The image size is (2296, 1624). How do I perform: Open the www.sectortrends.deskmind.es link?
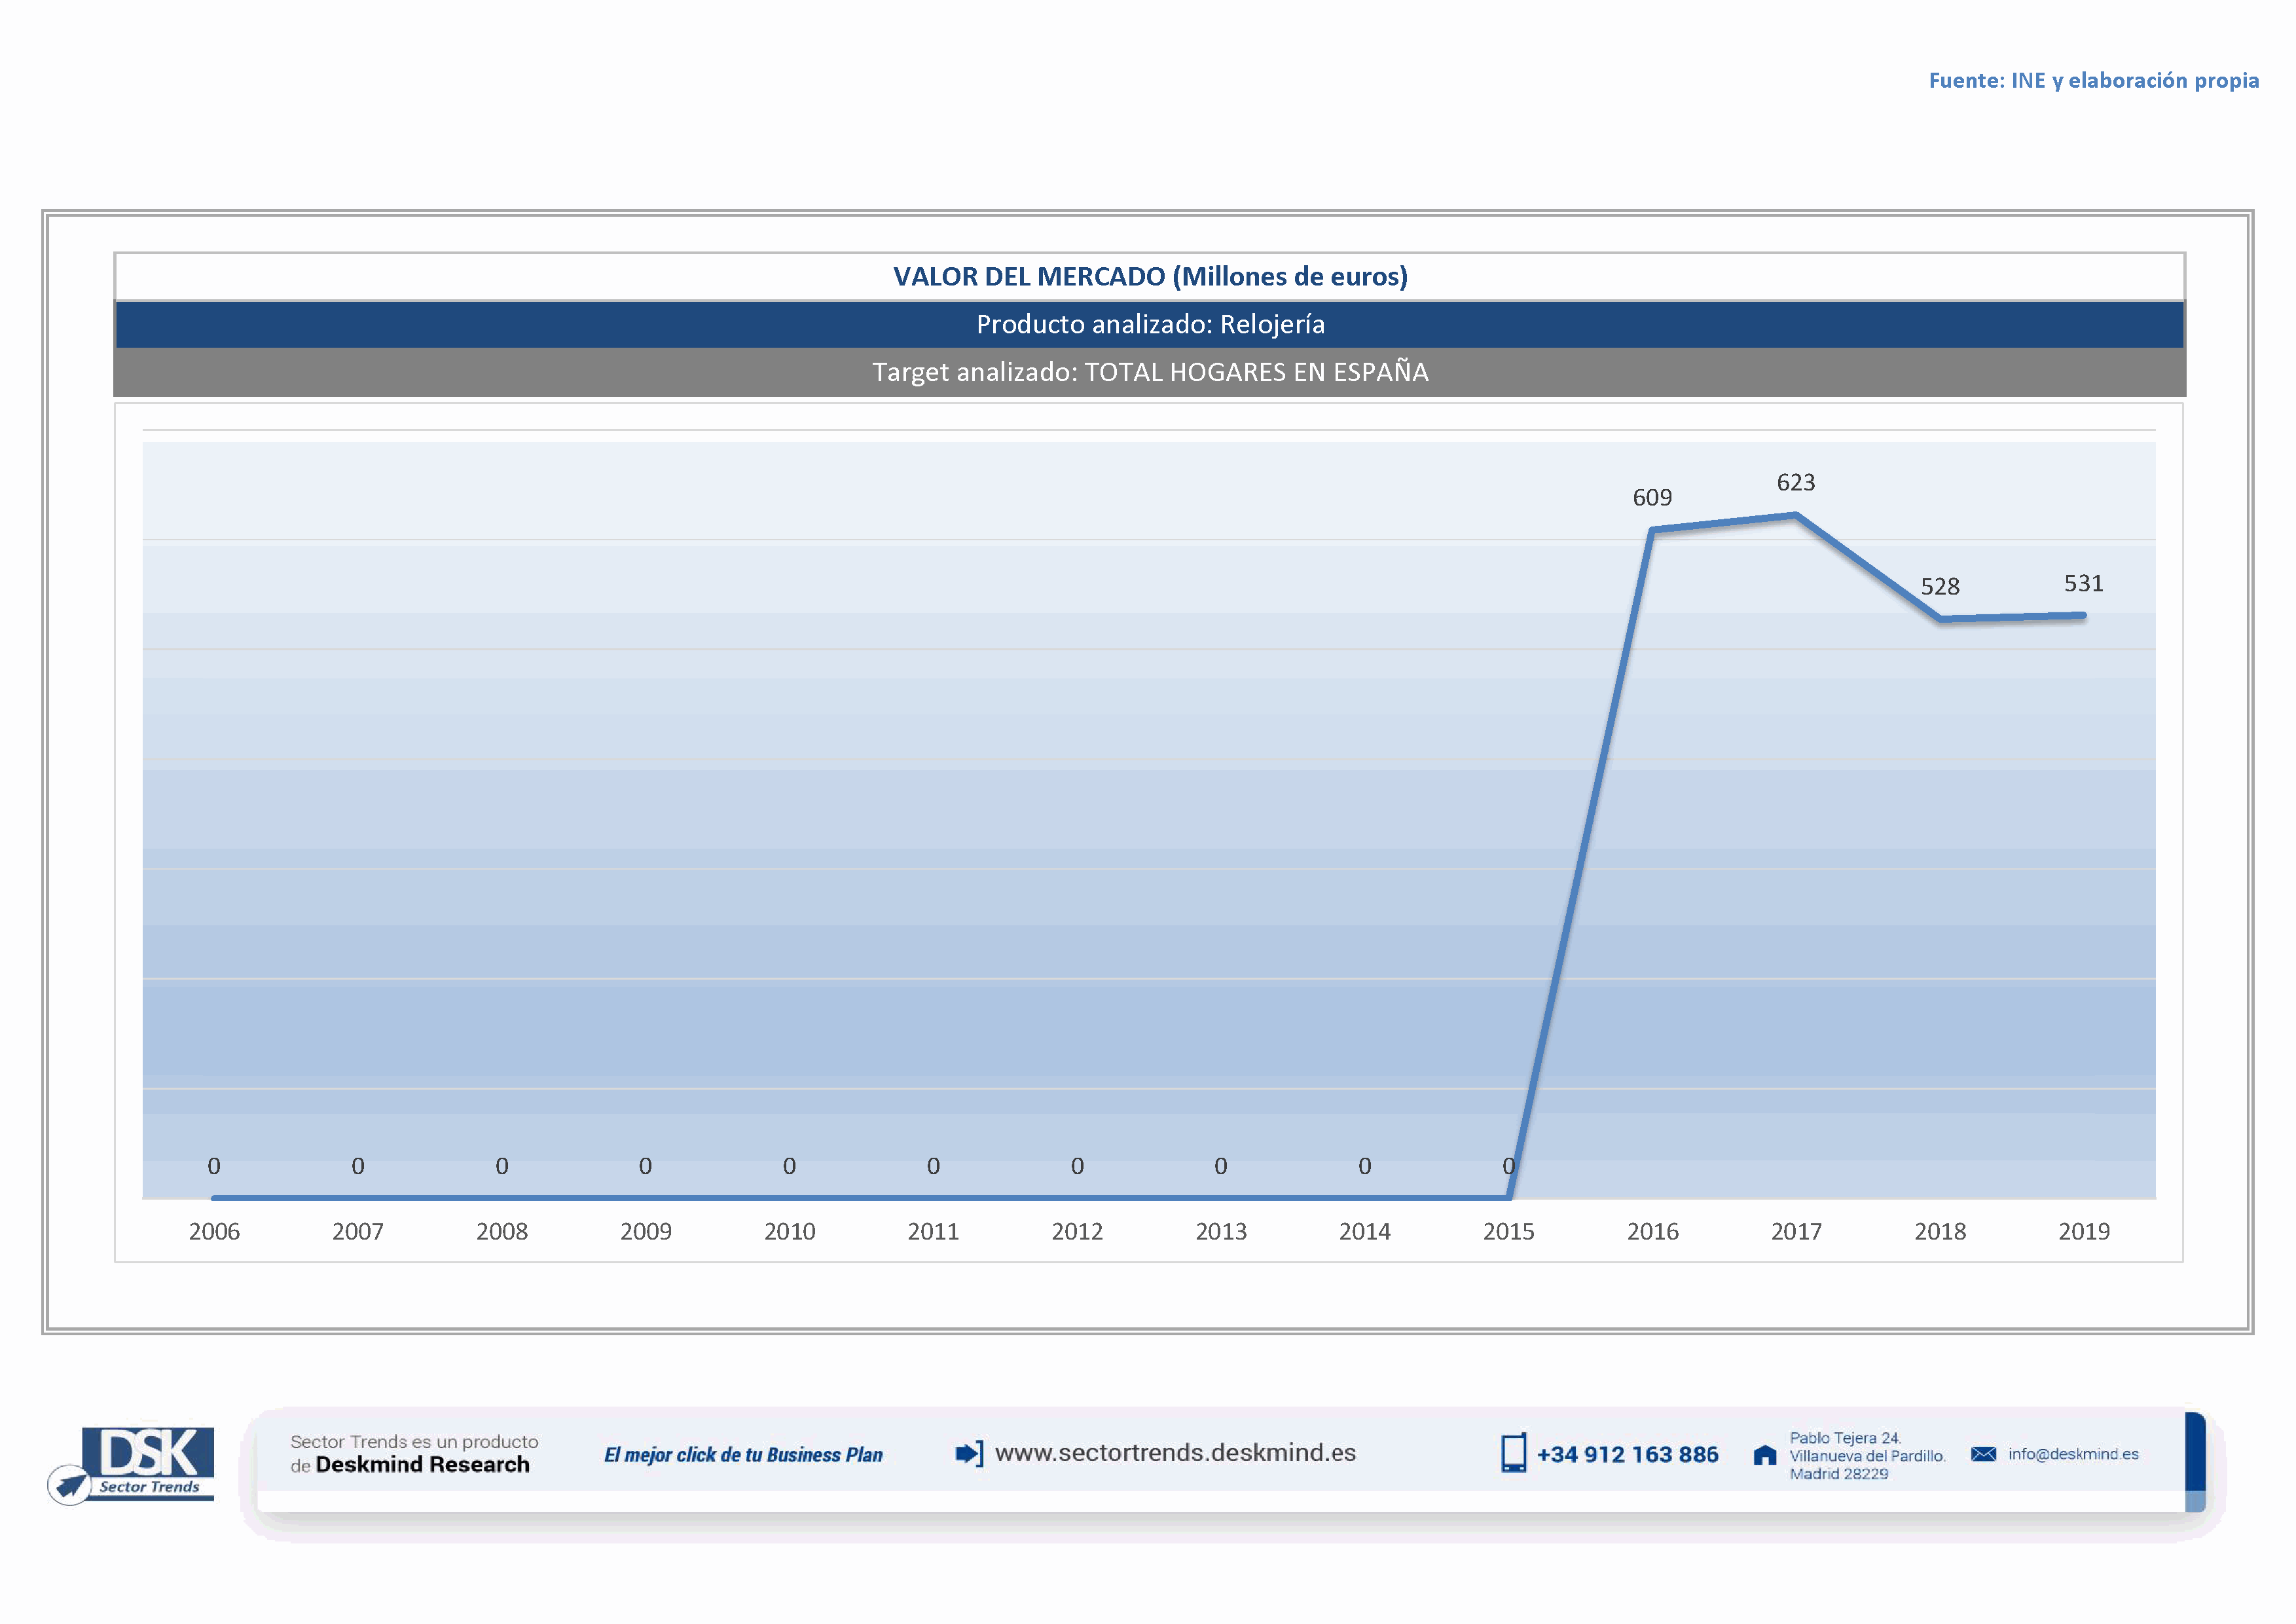pyautogui.click(x=1175, y=1453)
